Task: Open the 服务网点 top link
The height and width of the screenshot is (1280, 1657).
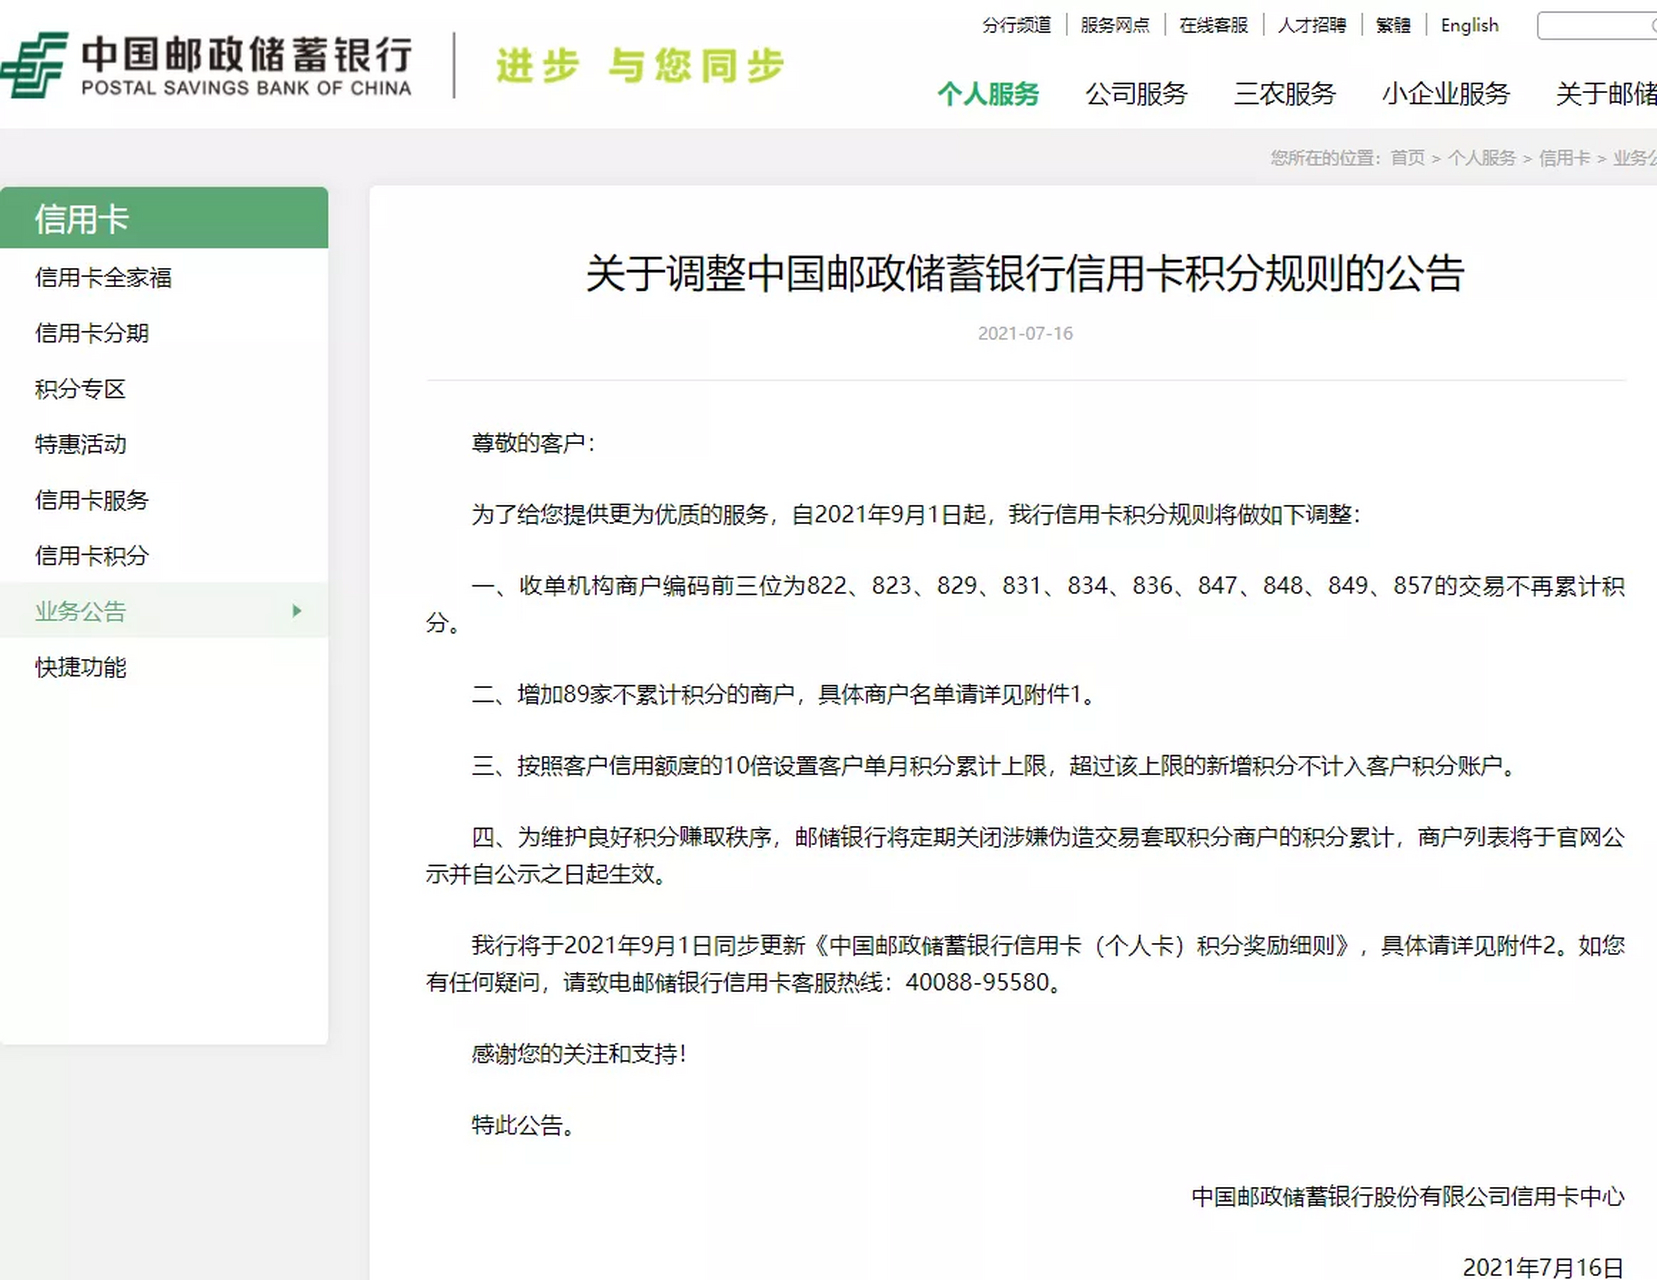Action: click(1115, 25)
